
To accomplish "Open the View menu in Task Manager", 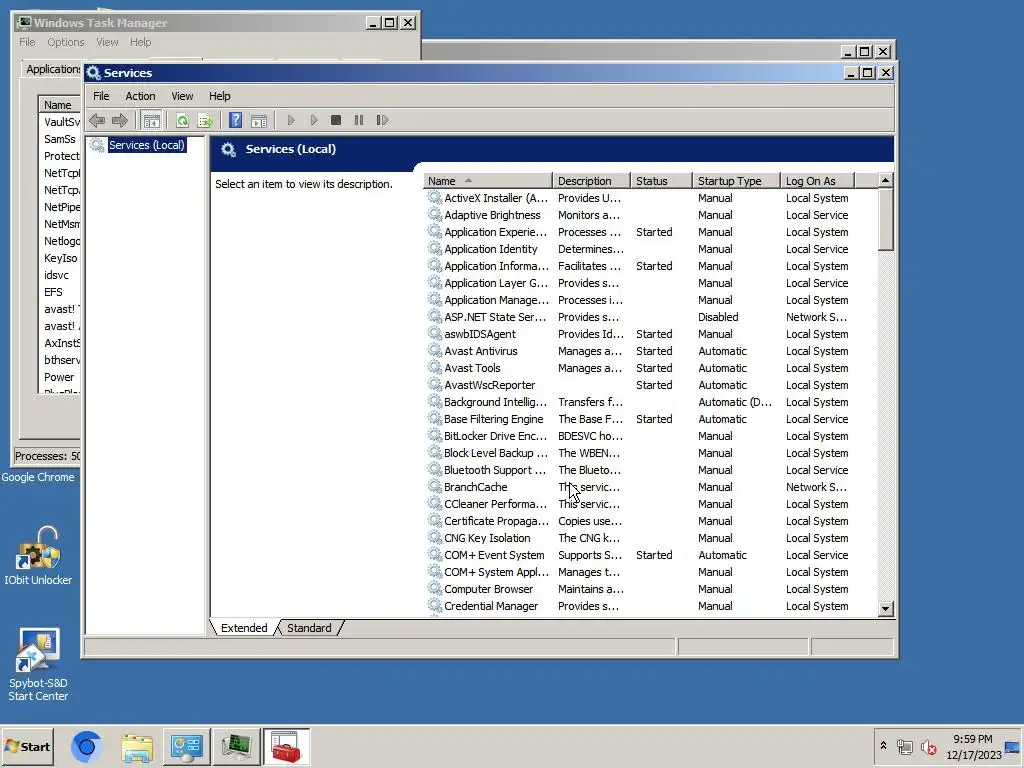I will point(107,42).
